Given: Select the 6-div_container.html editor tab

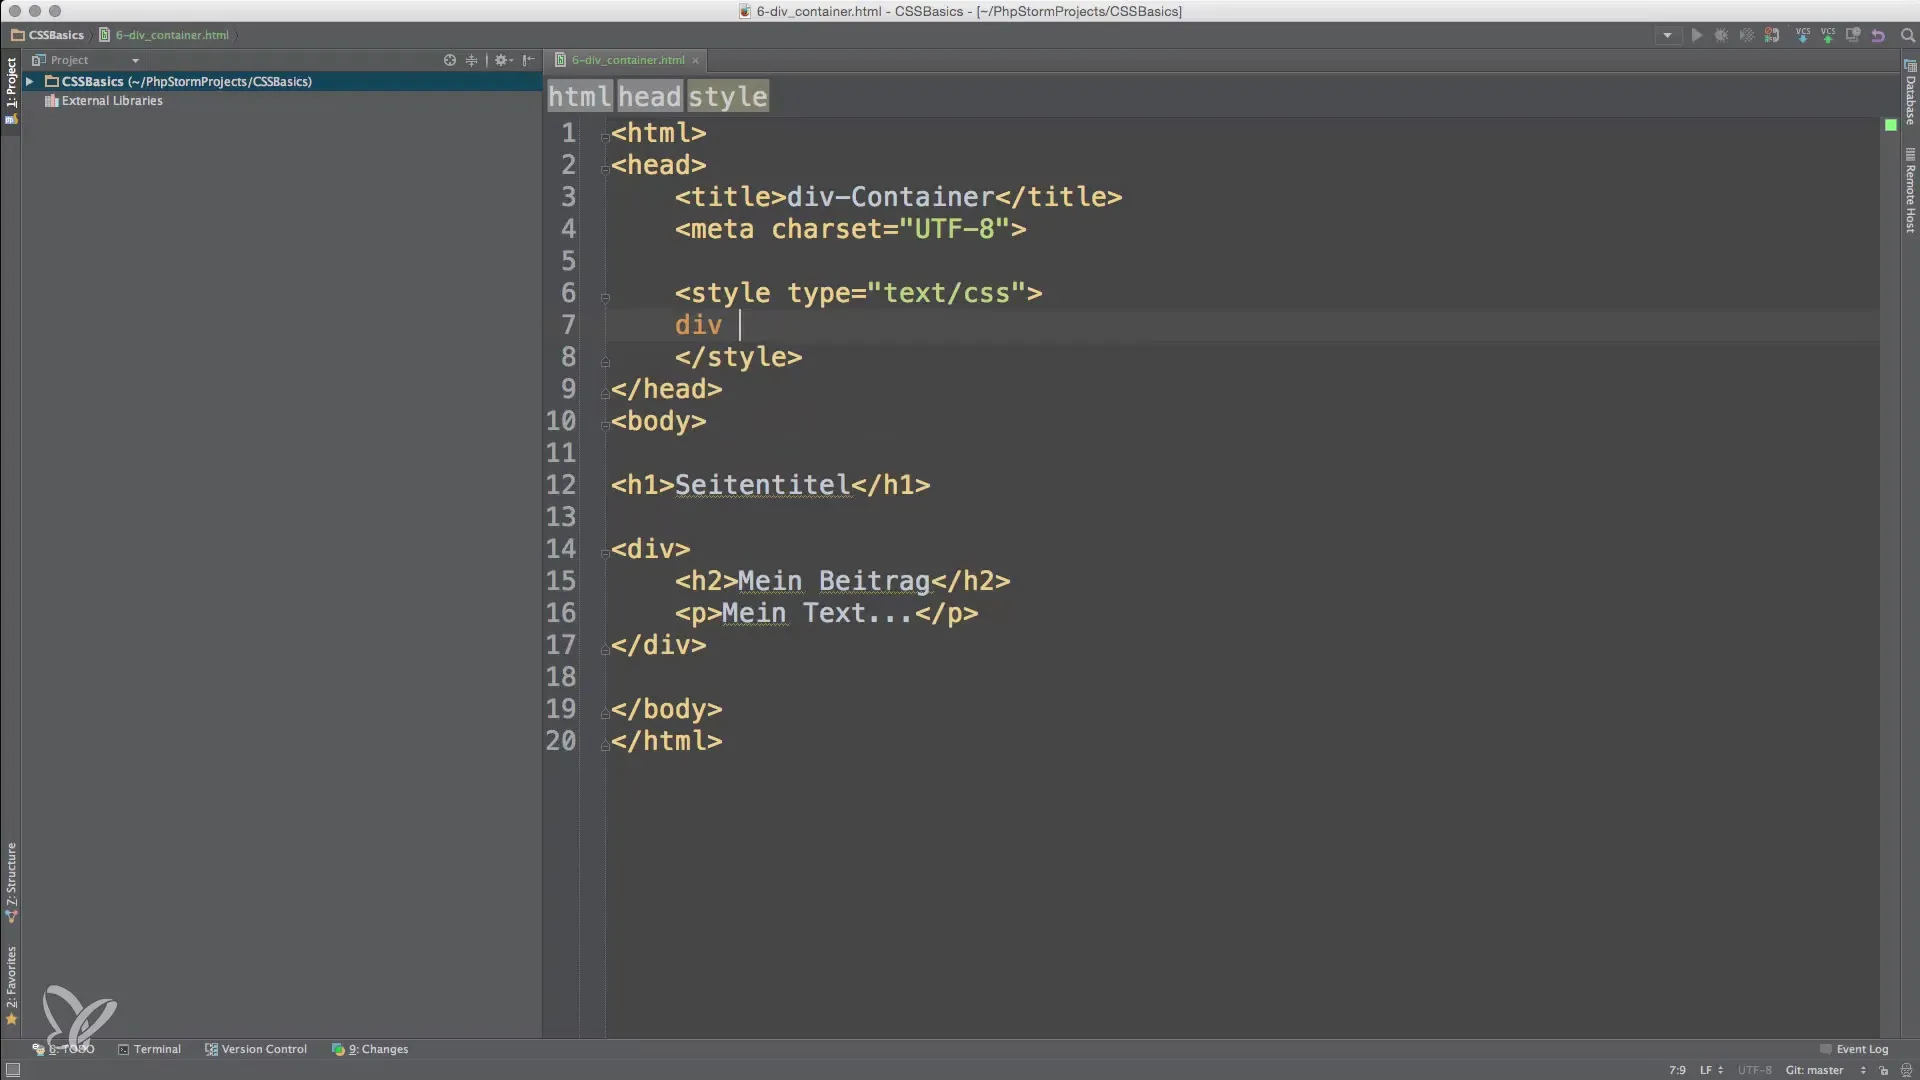Looking at the screenshot, I should 628,60.
